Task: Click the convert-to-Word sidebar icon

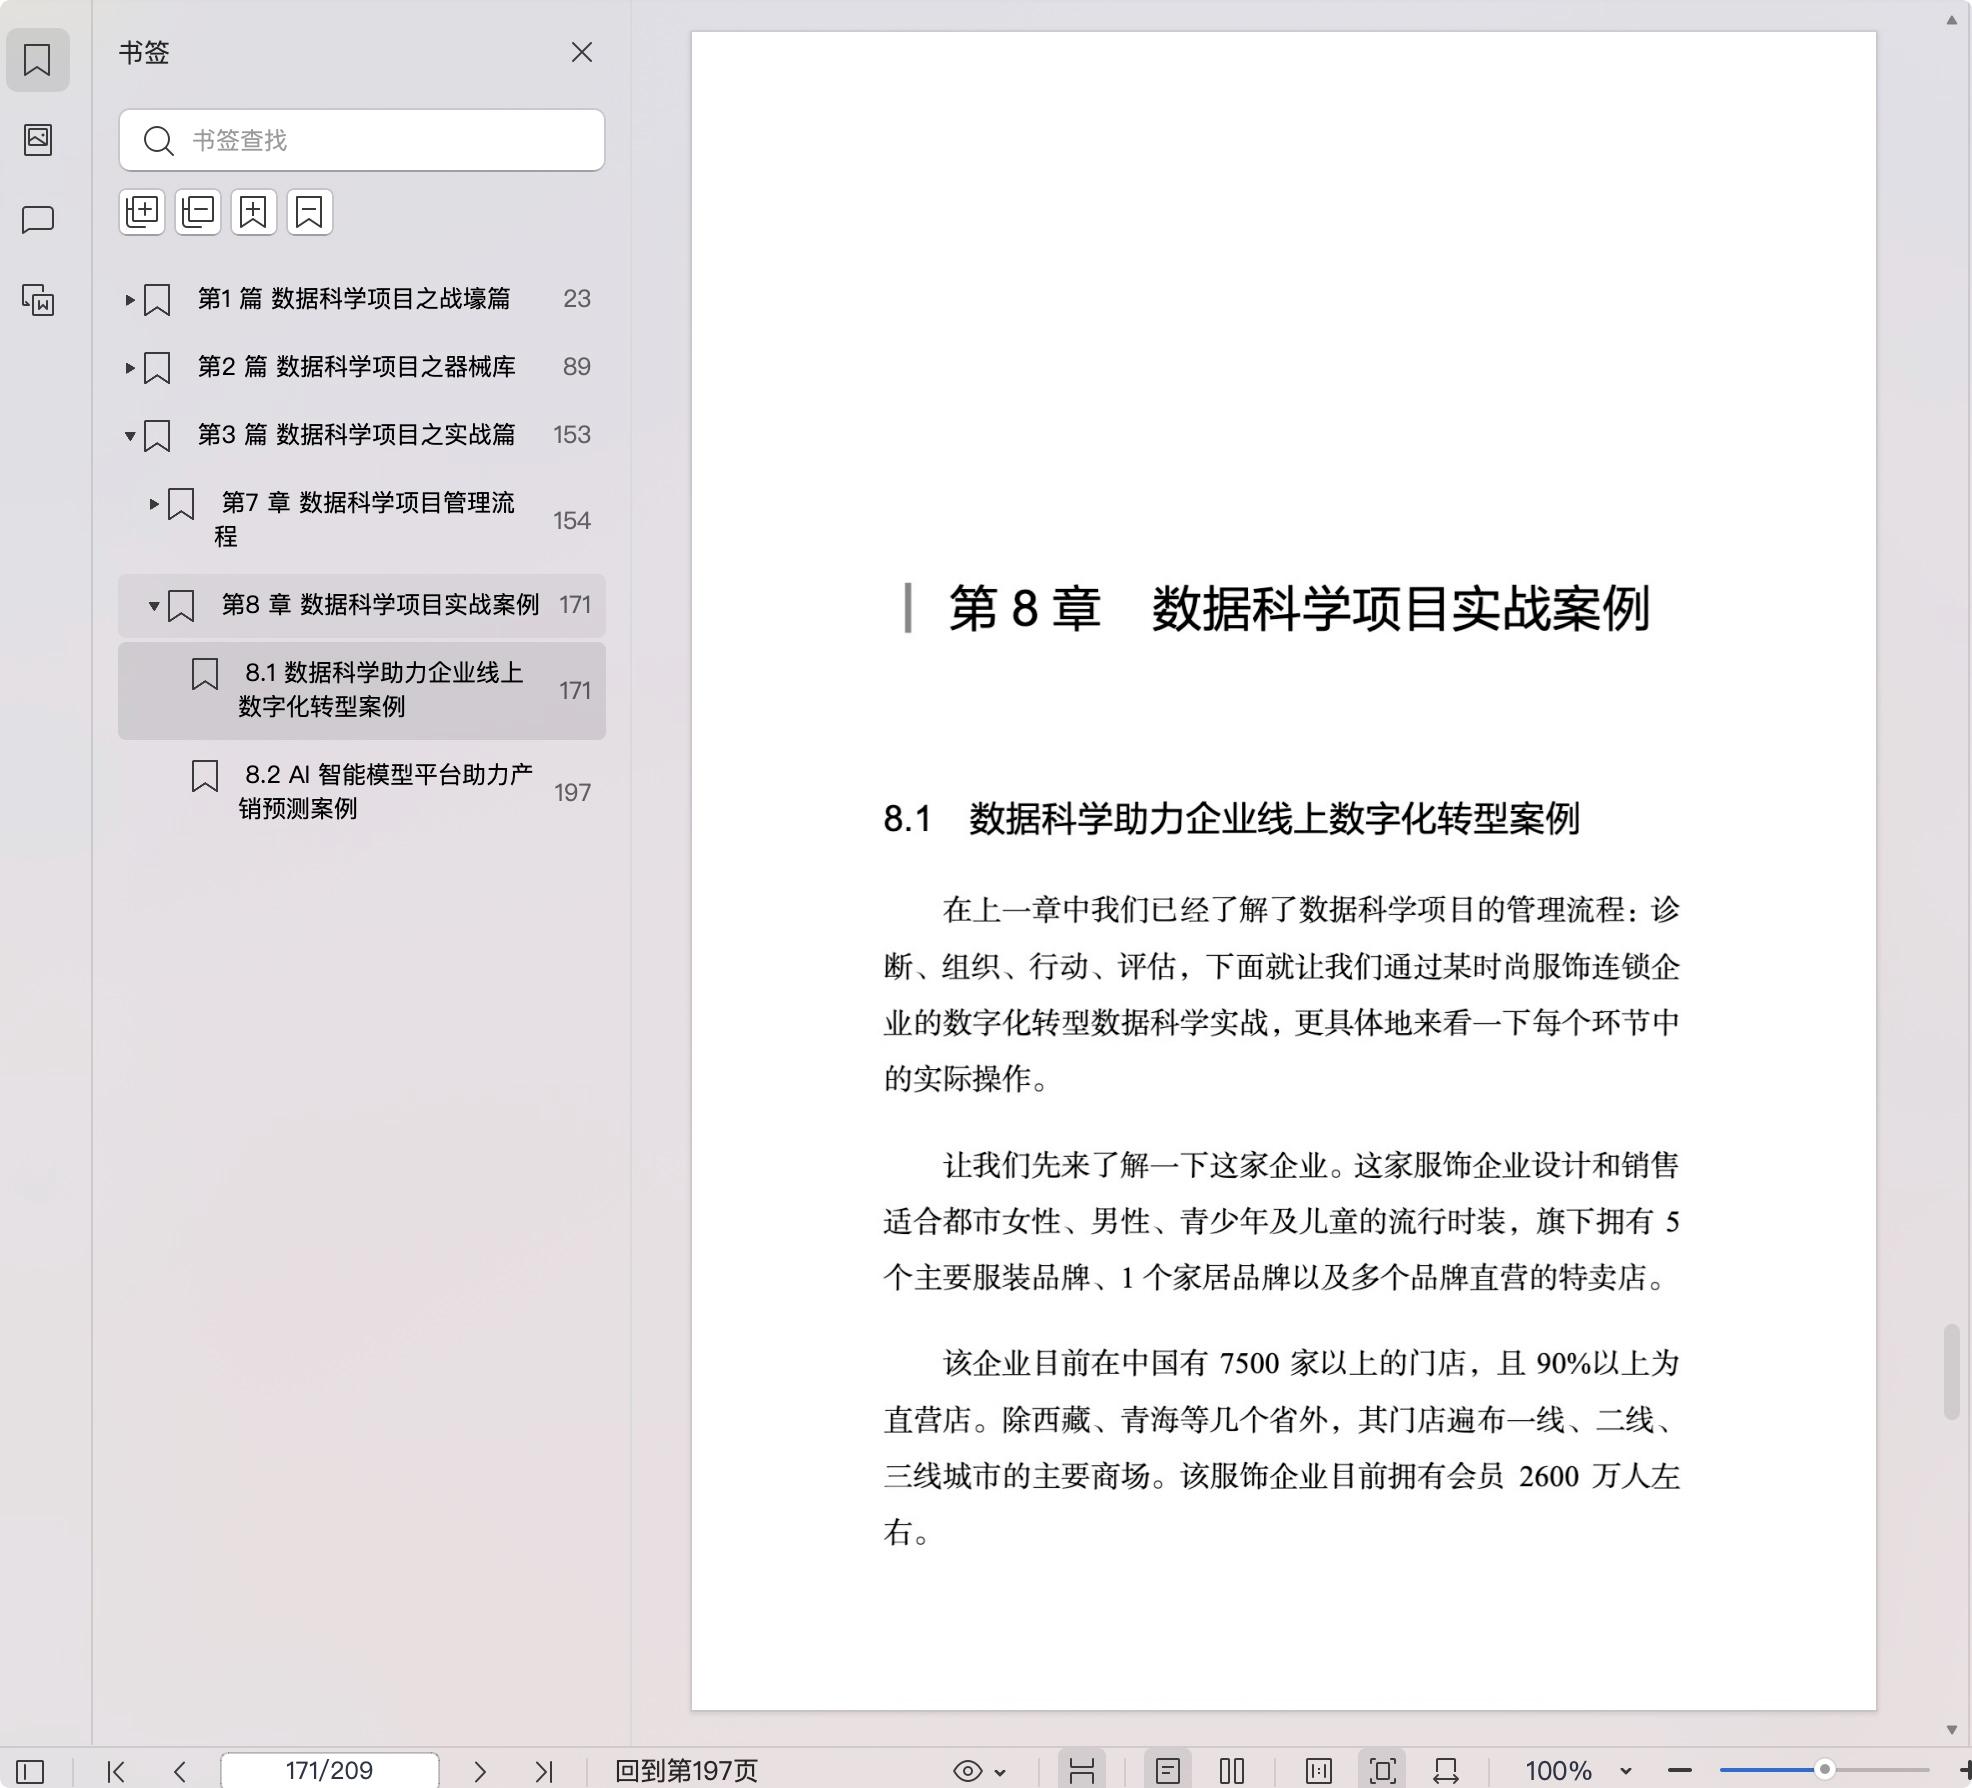Action: coord(38,300)
